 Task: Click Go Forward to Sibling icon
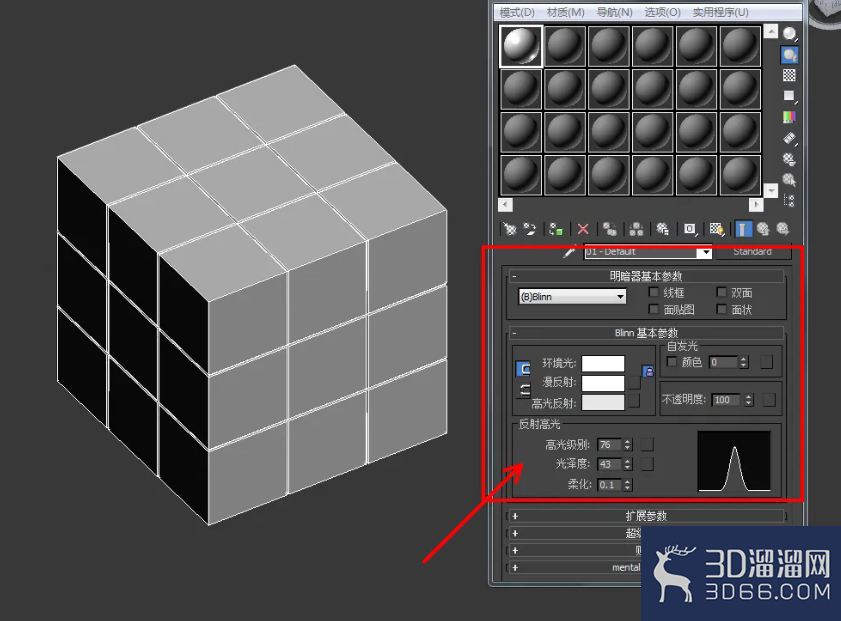coord(783,230)
